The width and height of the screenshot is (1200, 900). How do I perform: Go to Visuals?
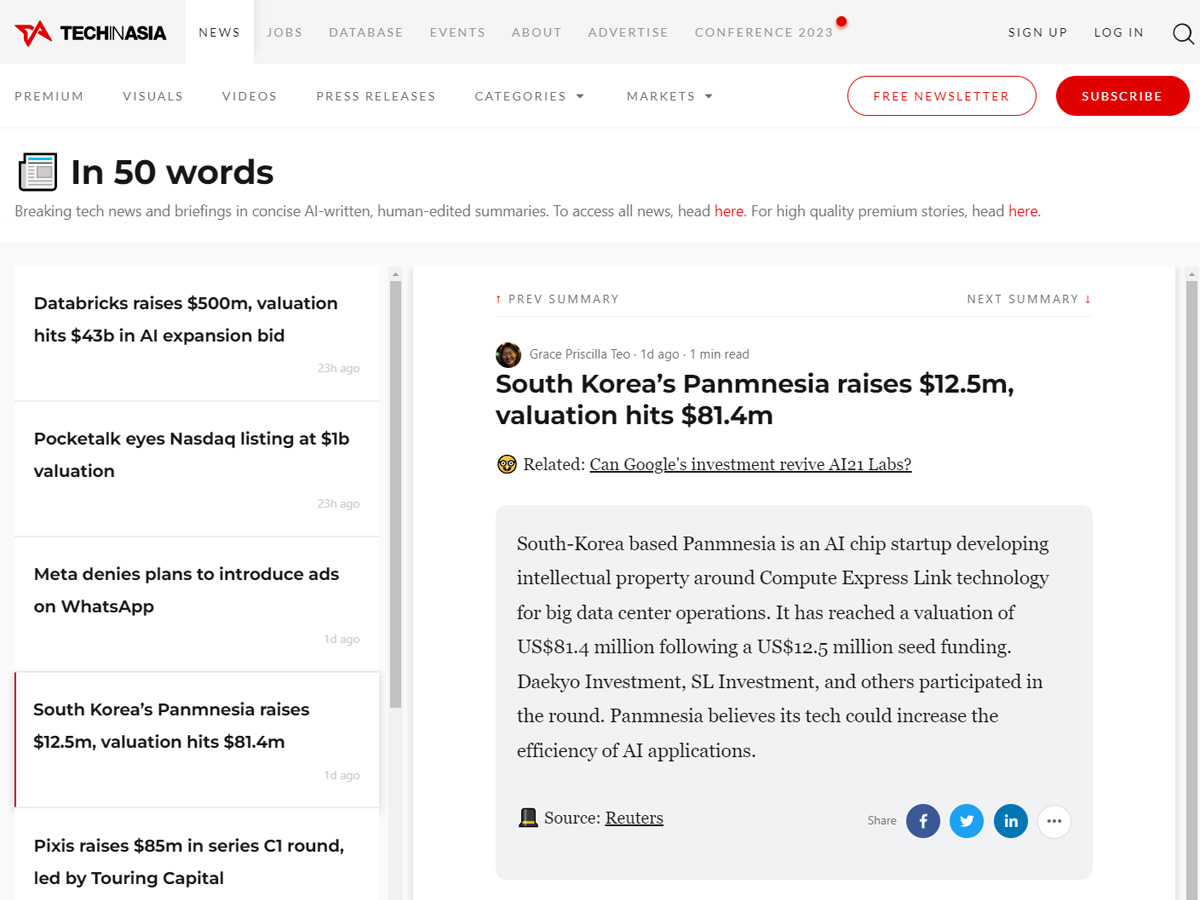point(153,96)
